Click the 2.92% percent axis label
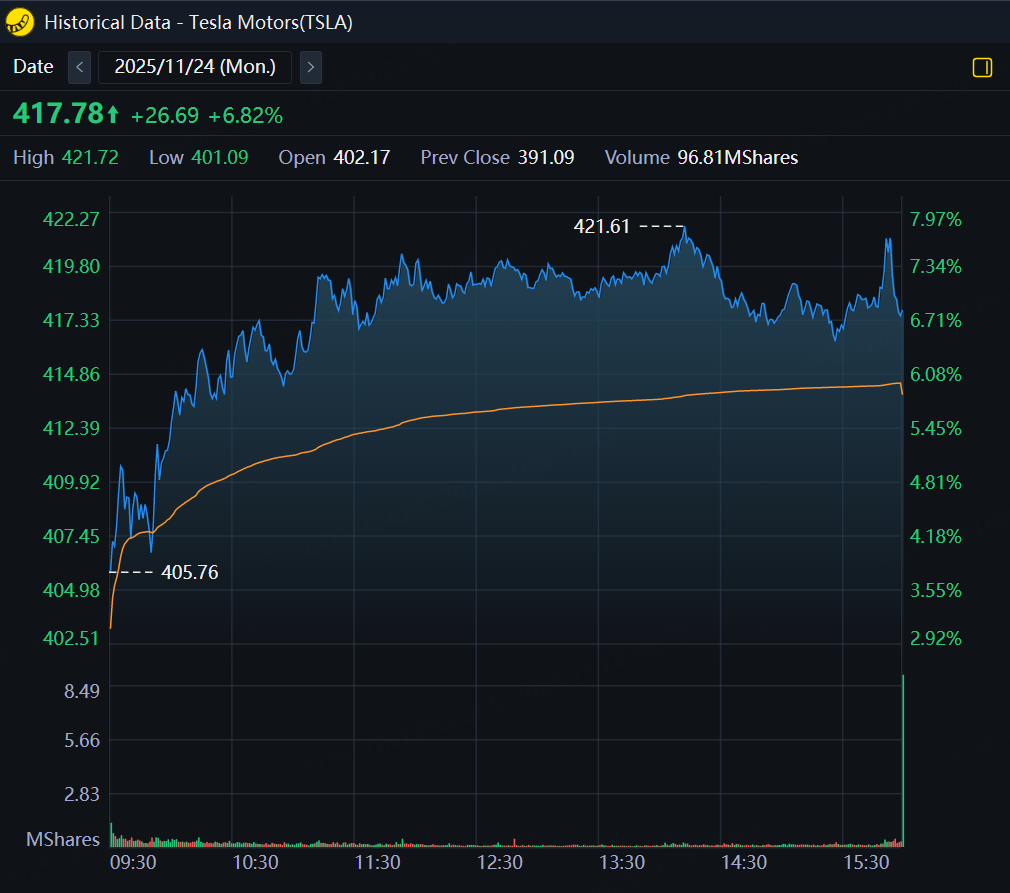 (x=935, y=639)
